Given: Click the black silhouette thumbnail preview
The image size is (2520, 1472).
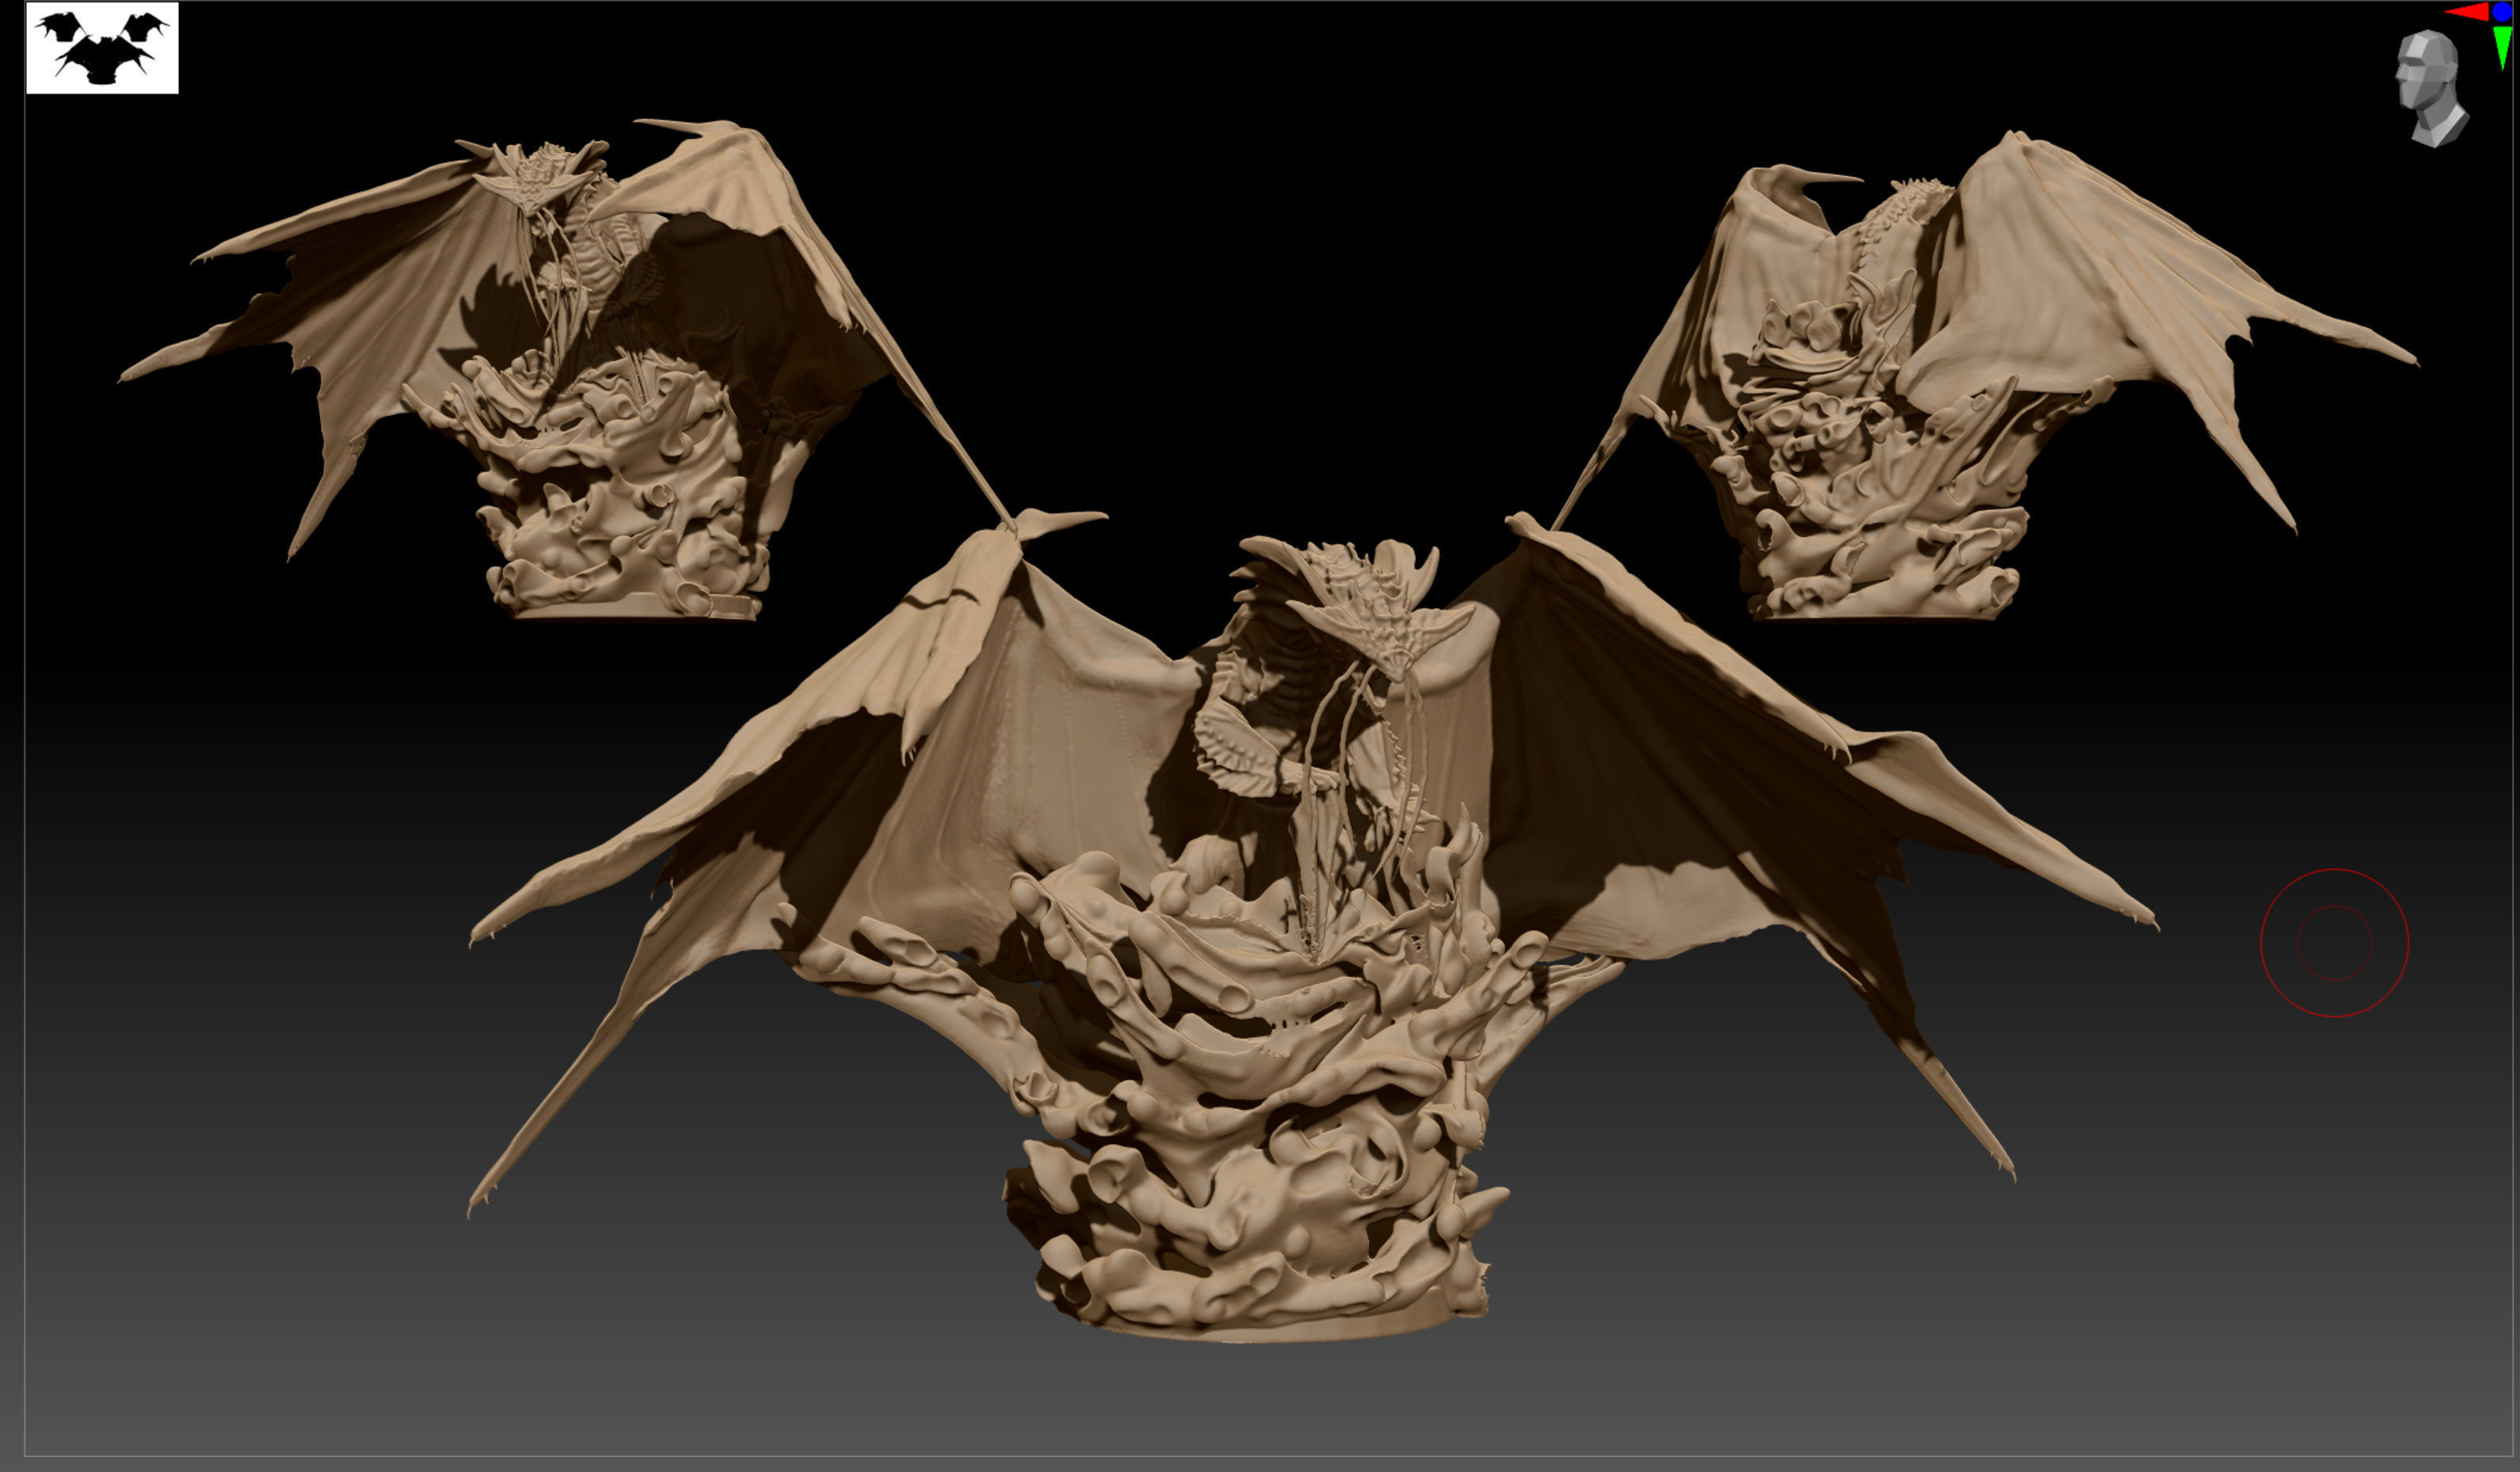Looking at the screenshot, I should pyautogui.click(x=102, y=48).
